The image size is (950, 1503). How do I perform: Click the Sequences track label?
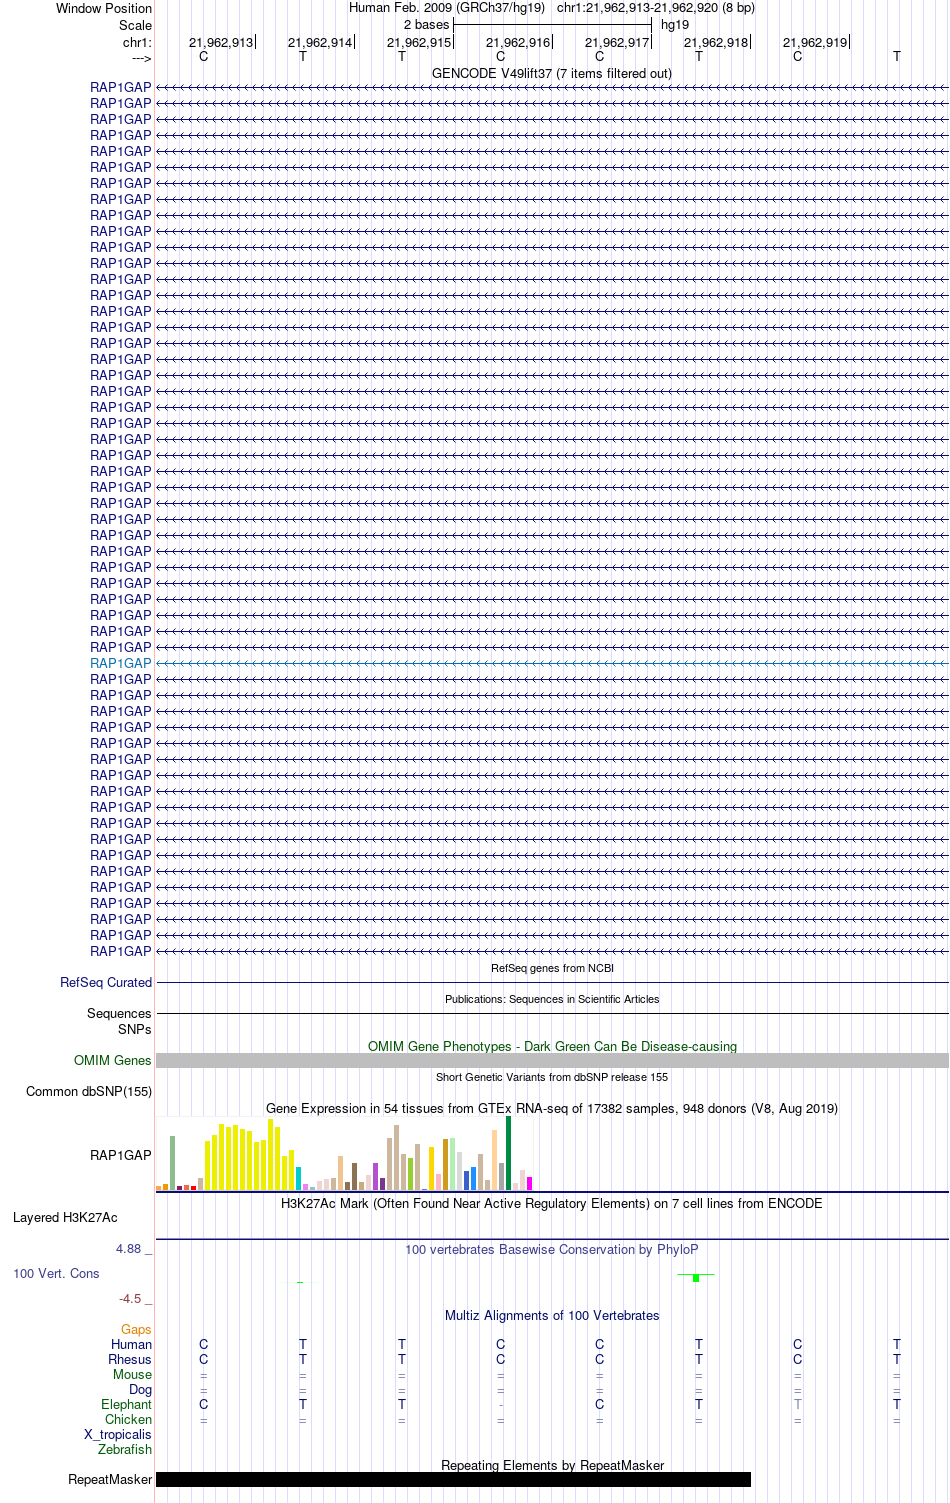119,1014
